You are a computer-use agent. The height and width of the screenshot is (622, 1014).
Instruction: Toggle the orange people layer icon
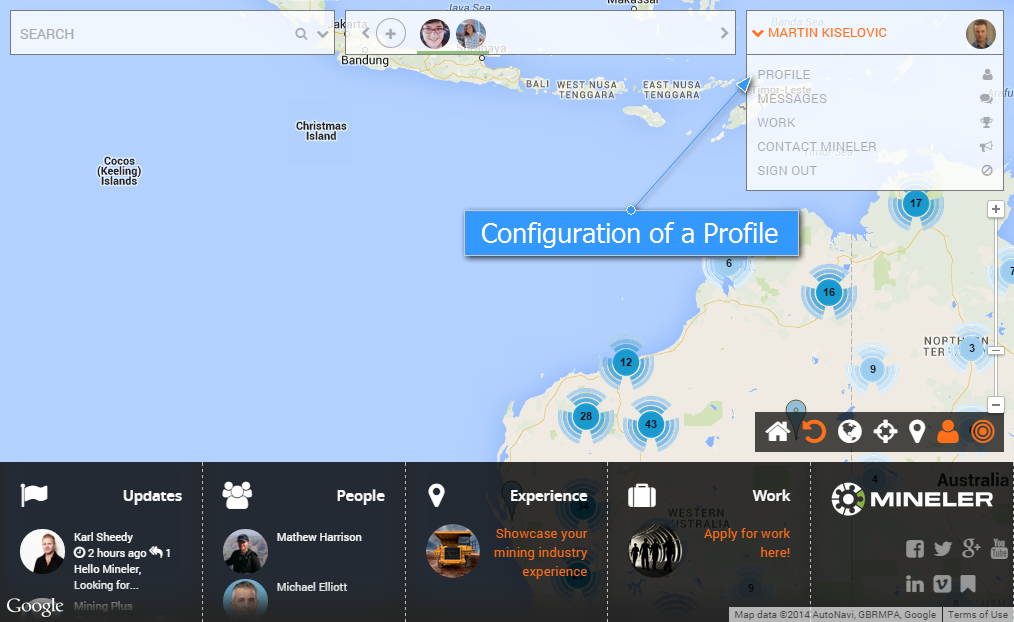[948, 431]
